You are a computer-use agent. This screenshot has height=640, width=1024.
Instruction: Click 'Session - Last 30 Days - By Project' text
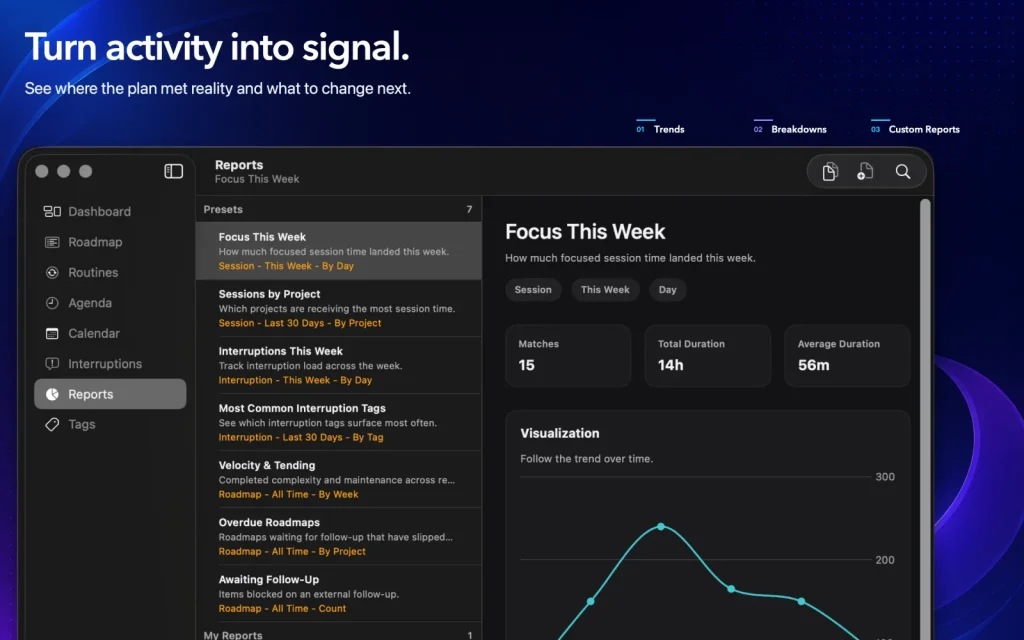click(x=300, y=323)
